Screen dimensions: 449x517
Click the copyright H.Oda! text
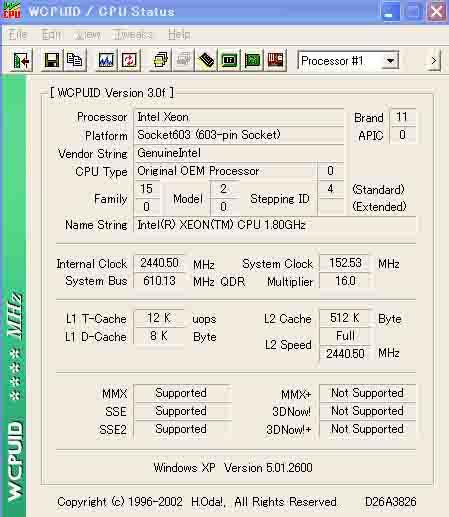pyautogui.click(x=197, y=502)
